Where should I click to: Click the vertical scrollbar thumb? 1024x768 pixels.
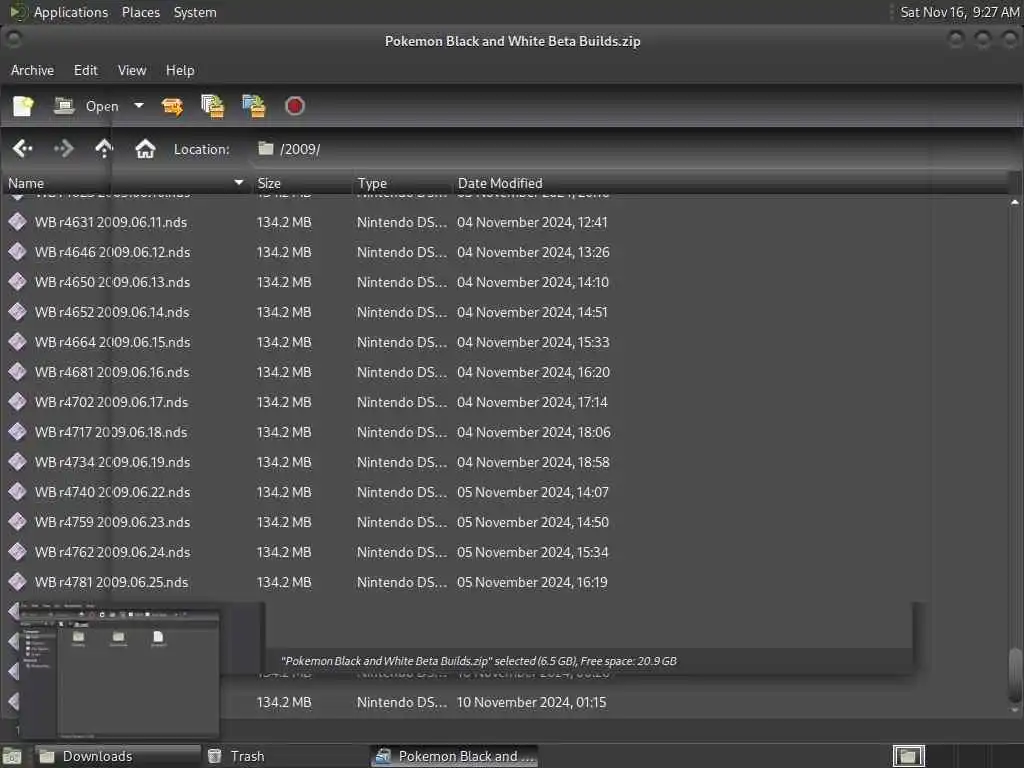[1015, 673]
